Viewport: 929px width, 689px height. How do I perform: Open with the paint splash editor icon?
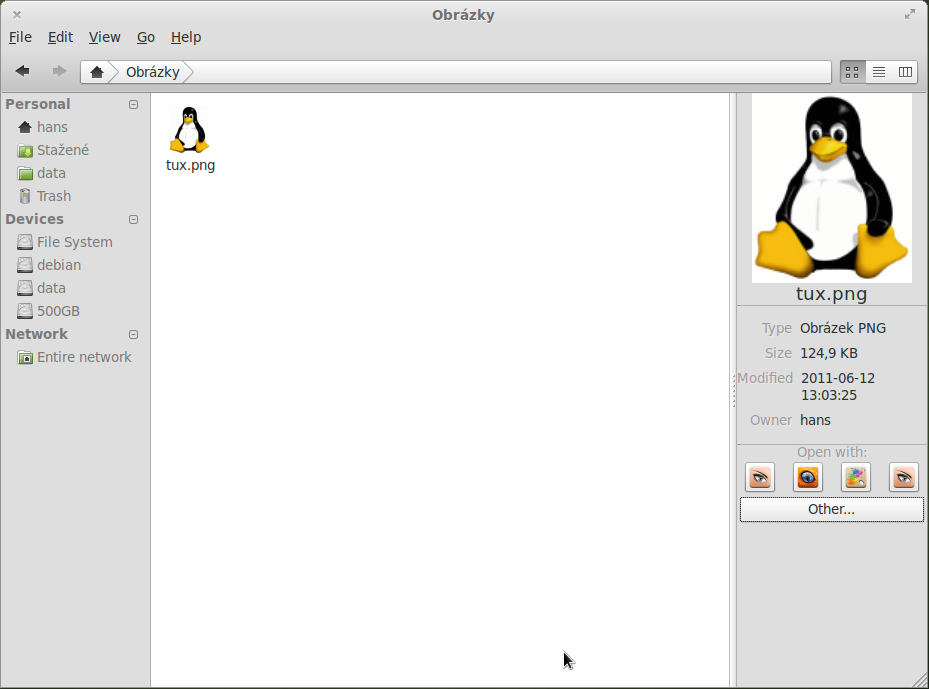856,477
